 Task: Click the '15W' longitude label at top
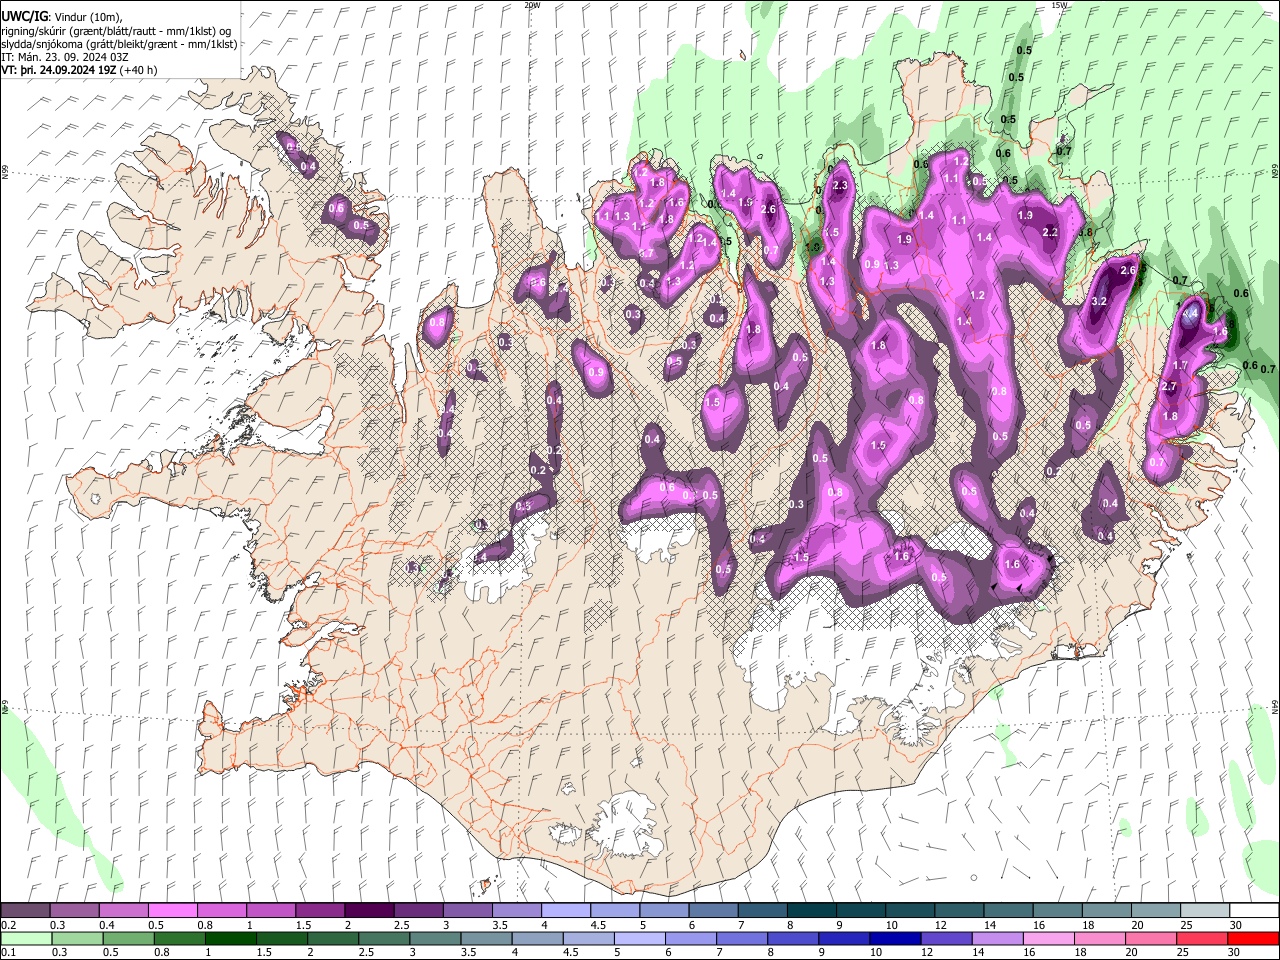1059,5
